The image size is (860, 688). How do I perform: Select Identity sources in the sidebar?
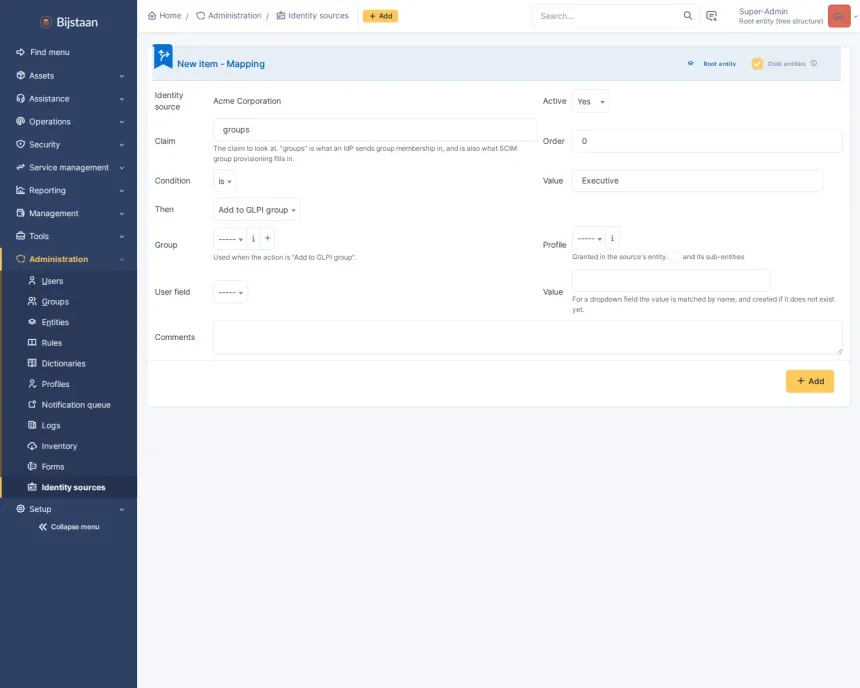pyautogui.click(x=70, y=487)
